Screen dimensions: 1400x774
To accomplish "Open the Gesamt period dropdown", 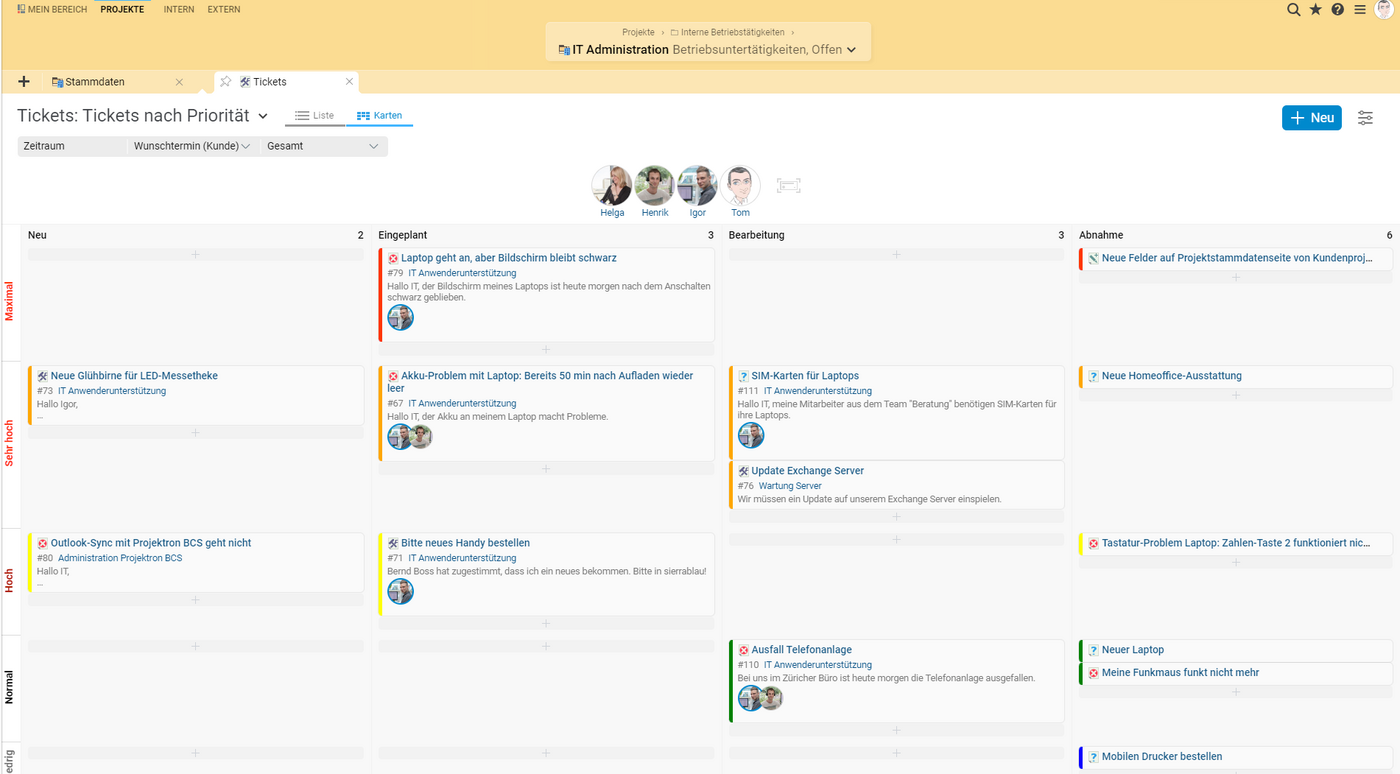I will click(x=323, y=146).
